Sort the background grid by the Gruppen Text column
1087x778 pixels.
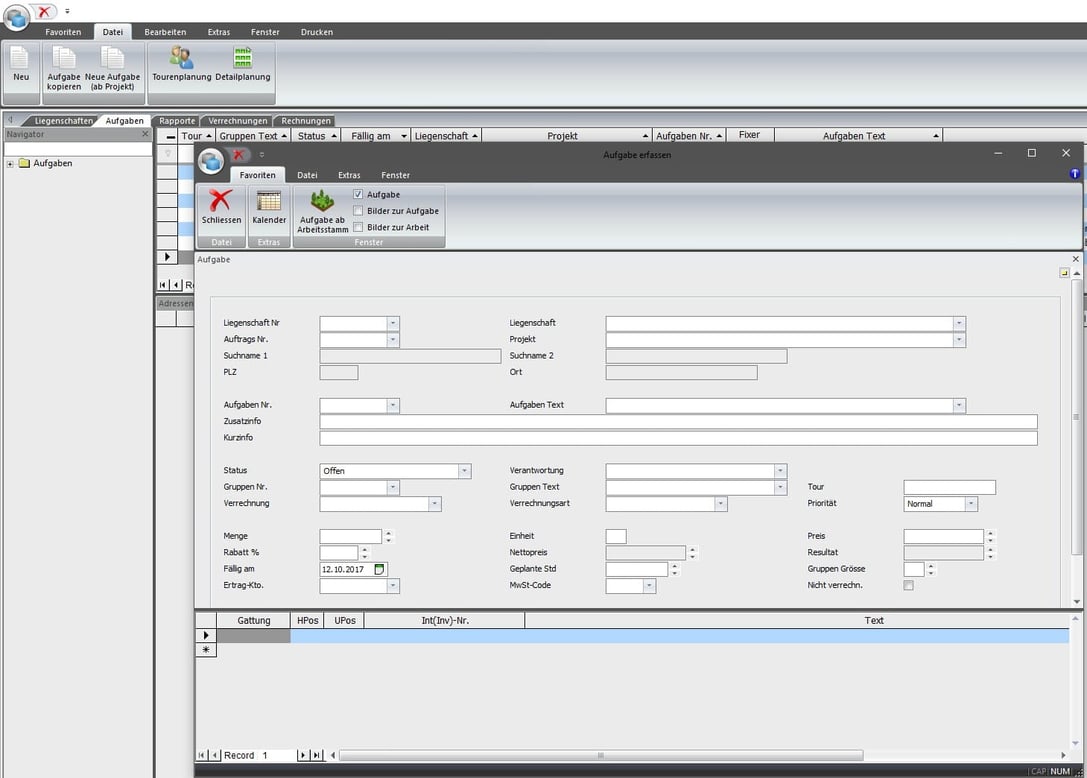[x=252, y=136]
